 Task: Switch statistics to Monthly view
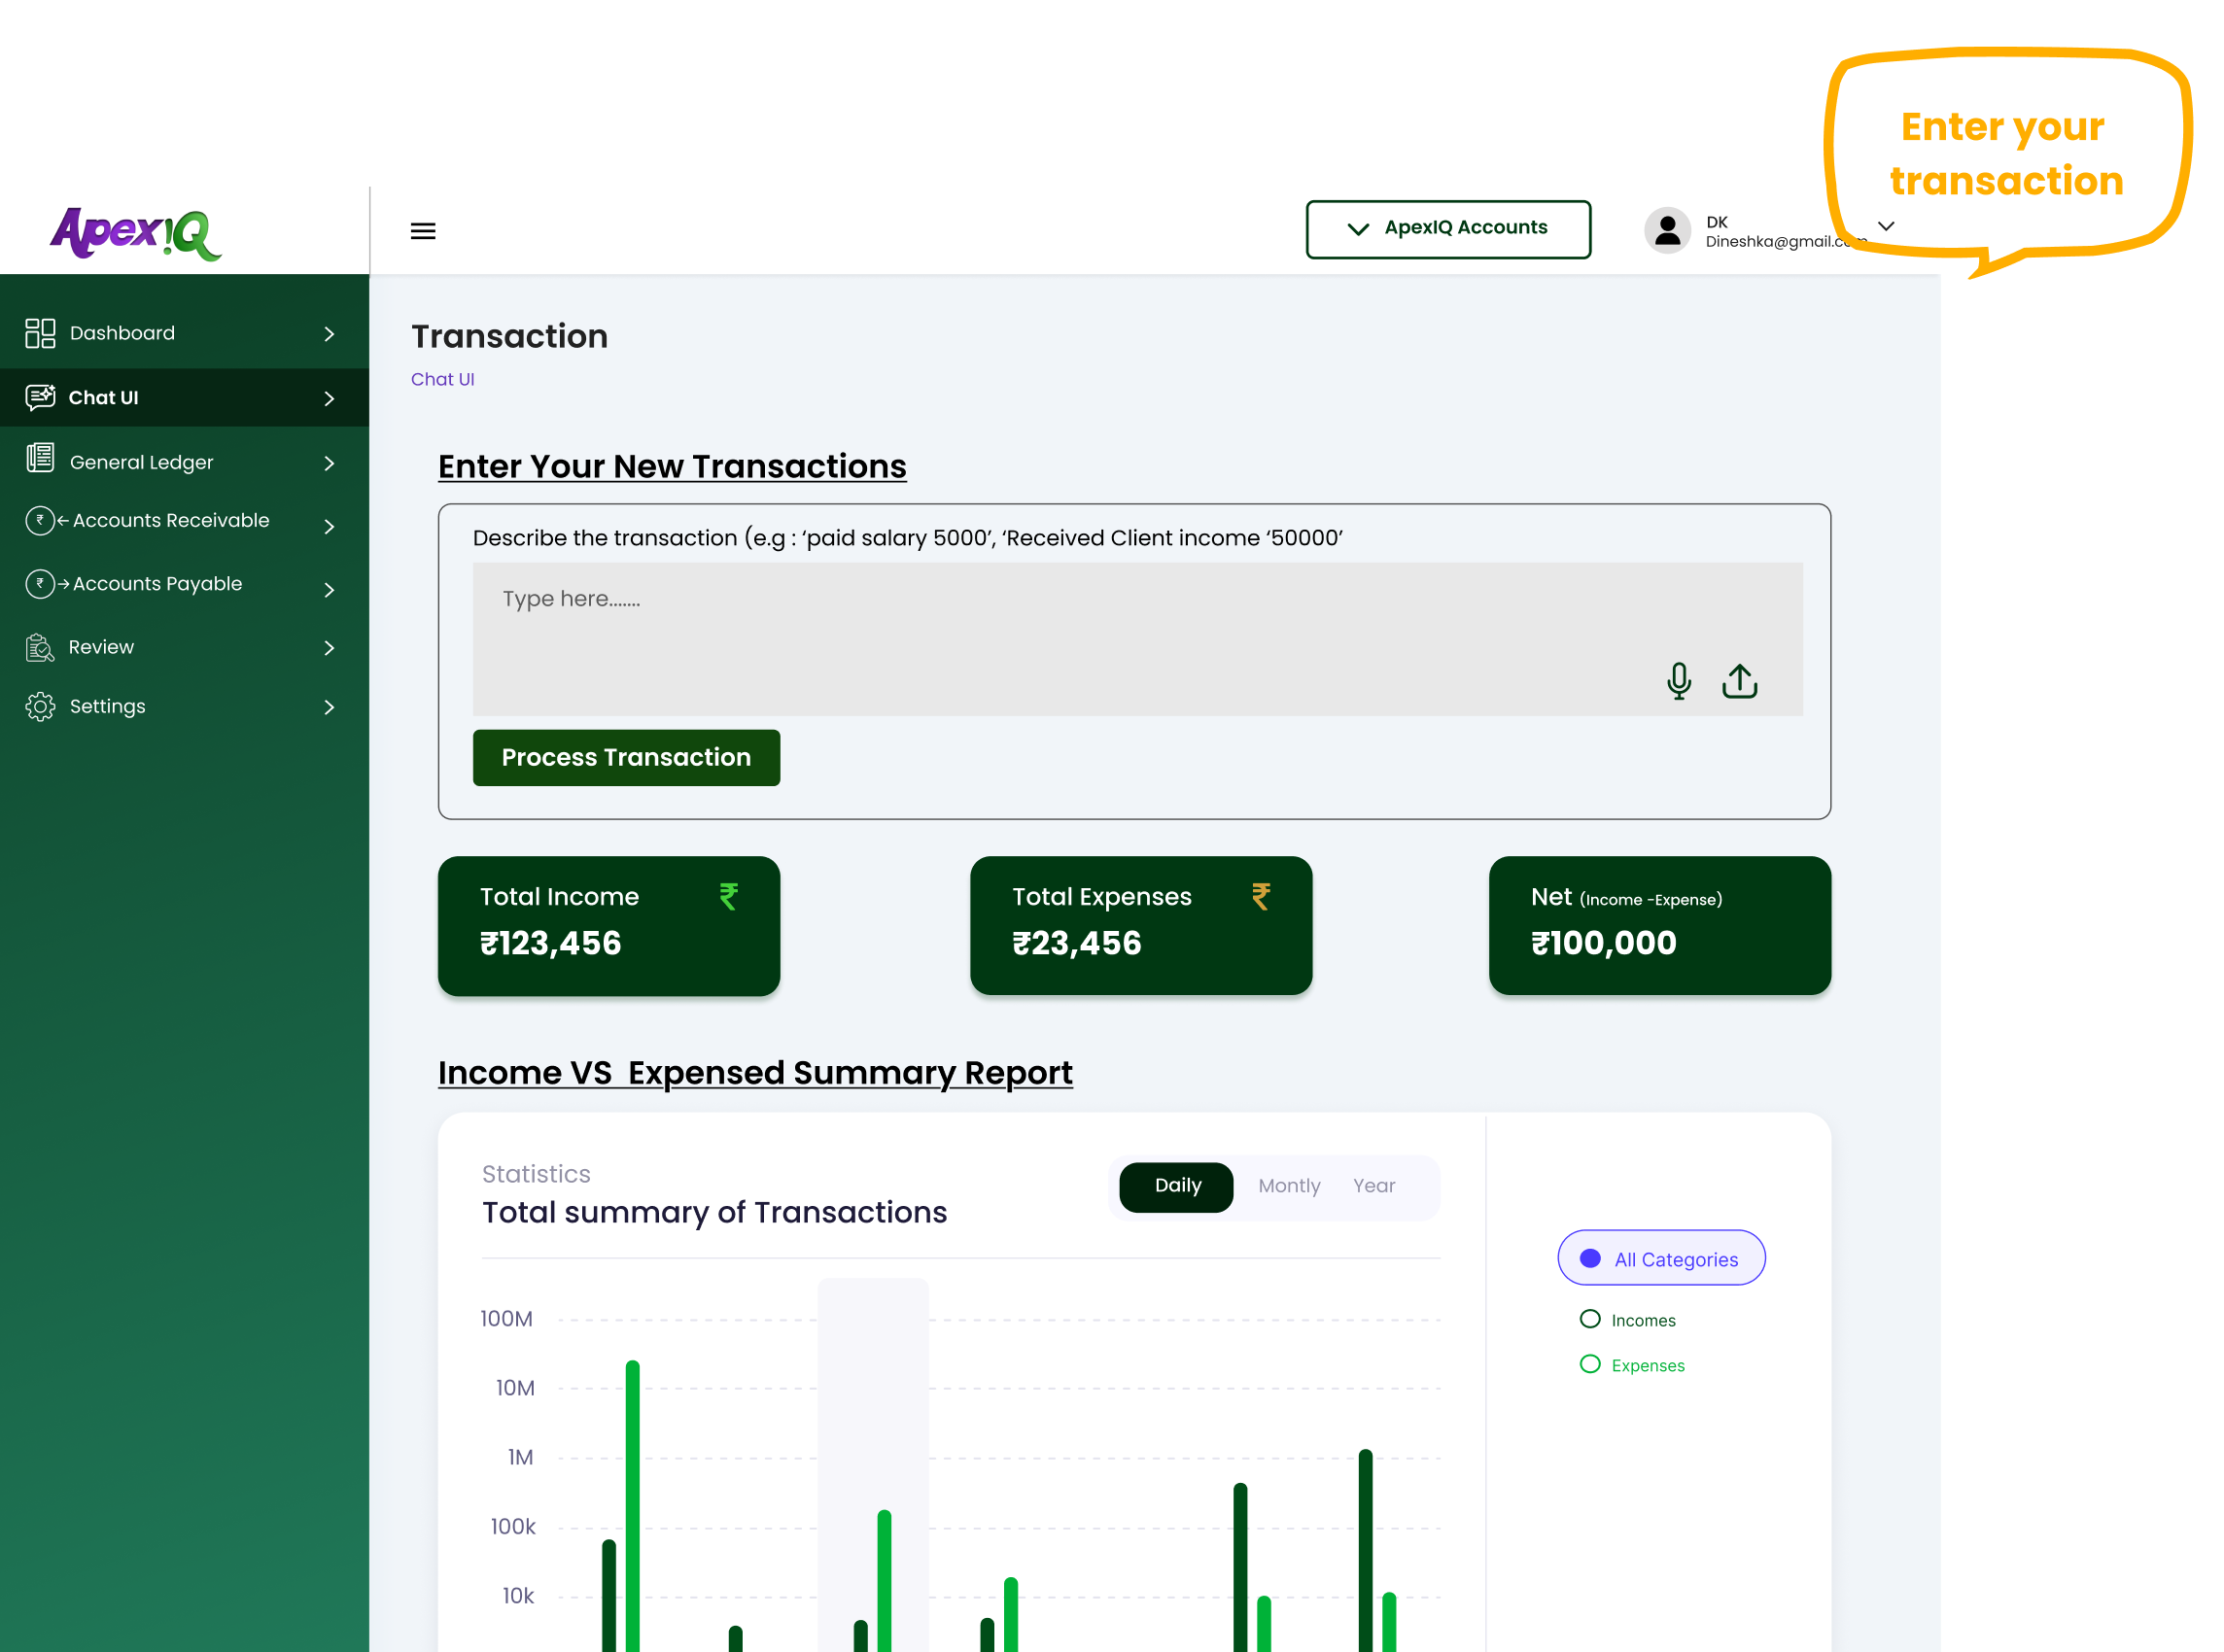(x=1289, y=1186)
